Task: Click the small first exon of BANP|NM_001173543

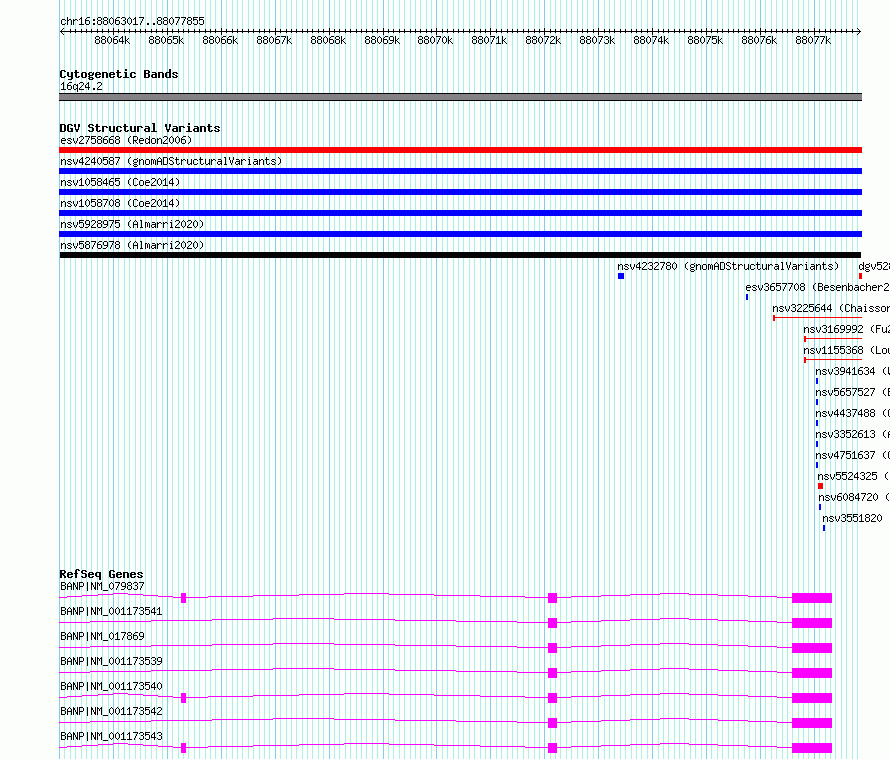Action: click(183, 748)
